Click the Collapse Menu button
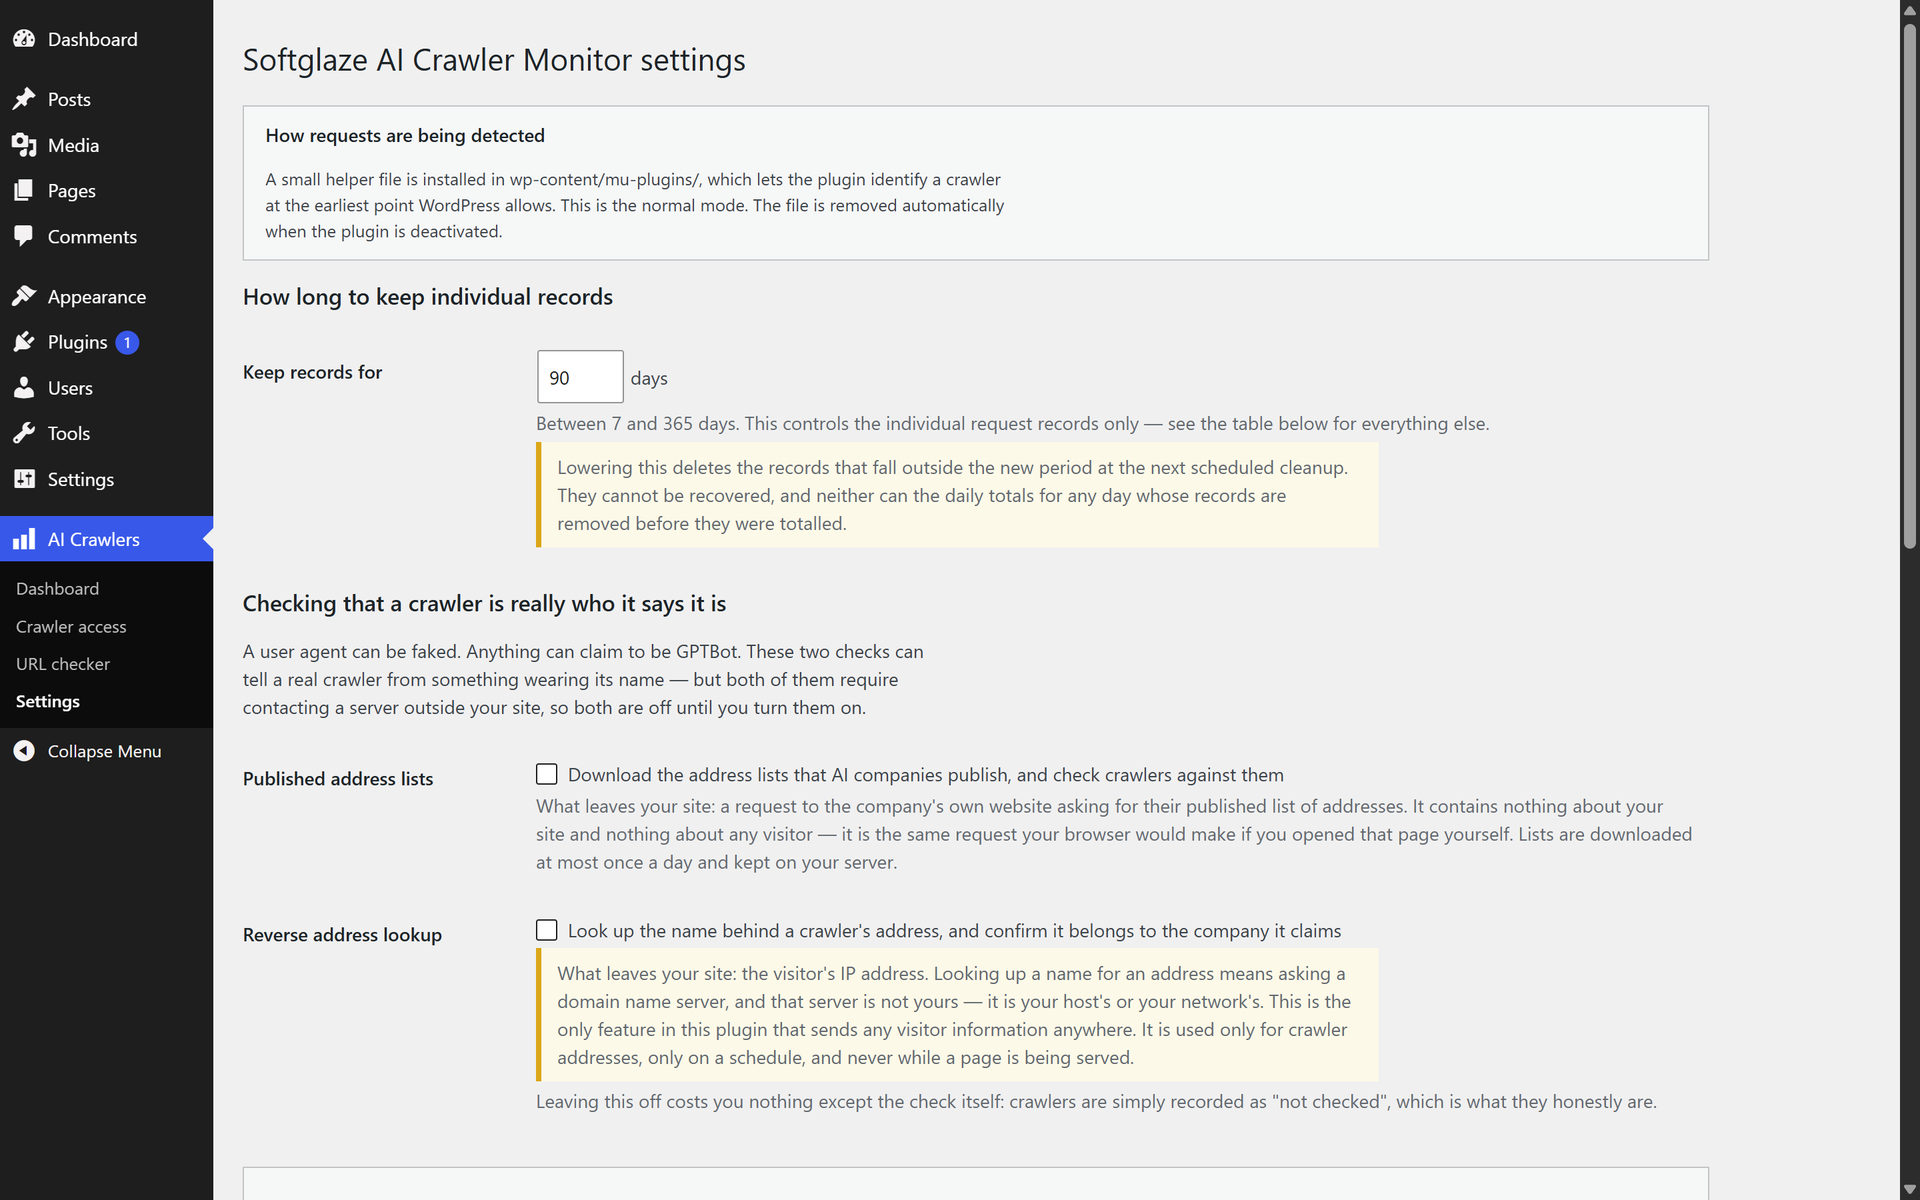 coord(106,751)
